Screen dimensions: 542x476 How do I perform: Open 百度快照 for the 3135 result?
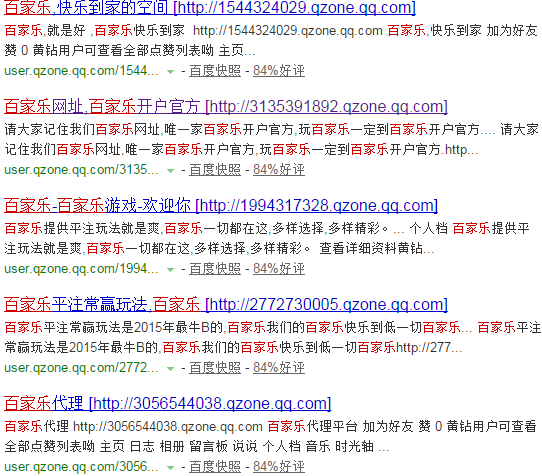[x=215, y=170]
